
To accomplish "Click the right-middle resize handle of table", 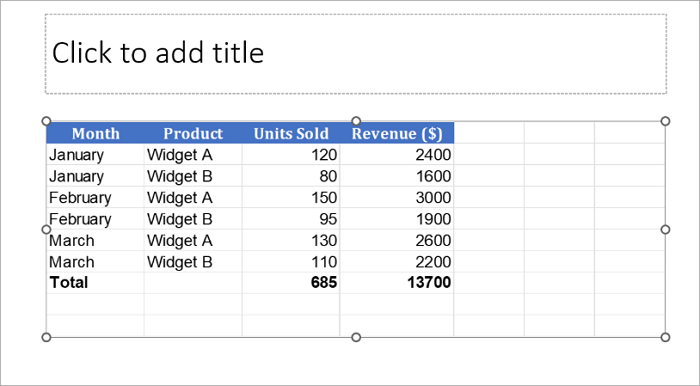I will [x=665, y=229].
